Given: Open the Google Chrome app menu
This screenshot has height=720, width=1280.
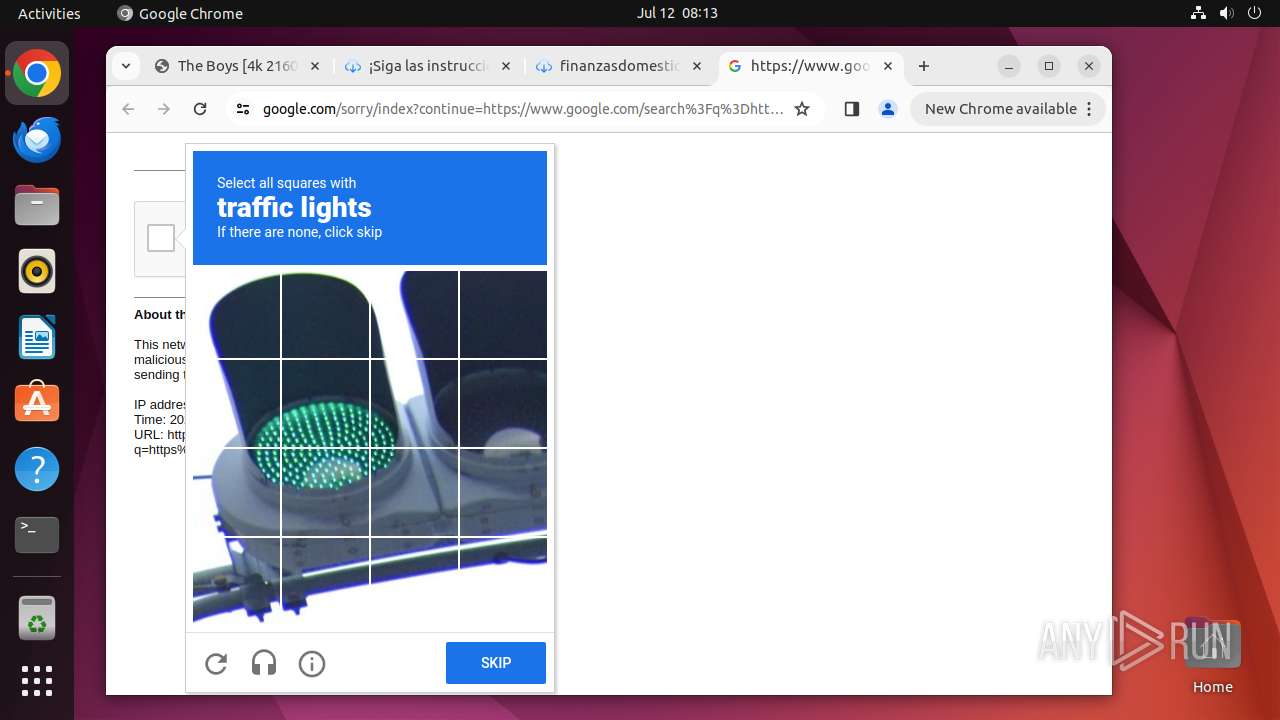Looking at the screenshot, I should coord(180,13).
